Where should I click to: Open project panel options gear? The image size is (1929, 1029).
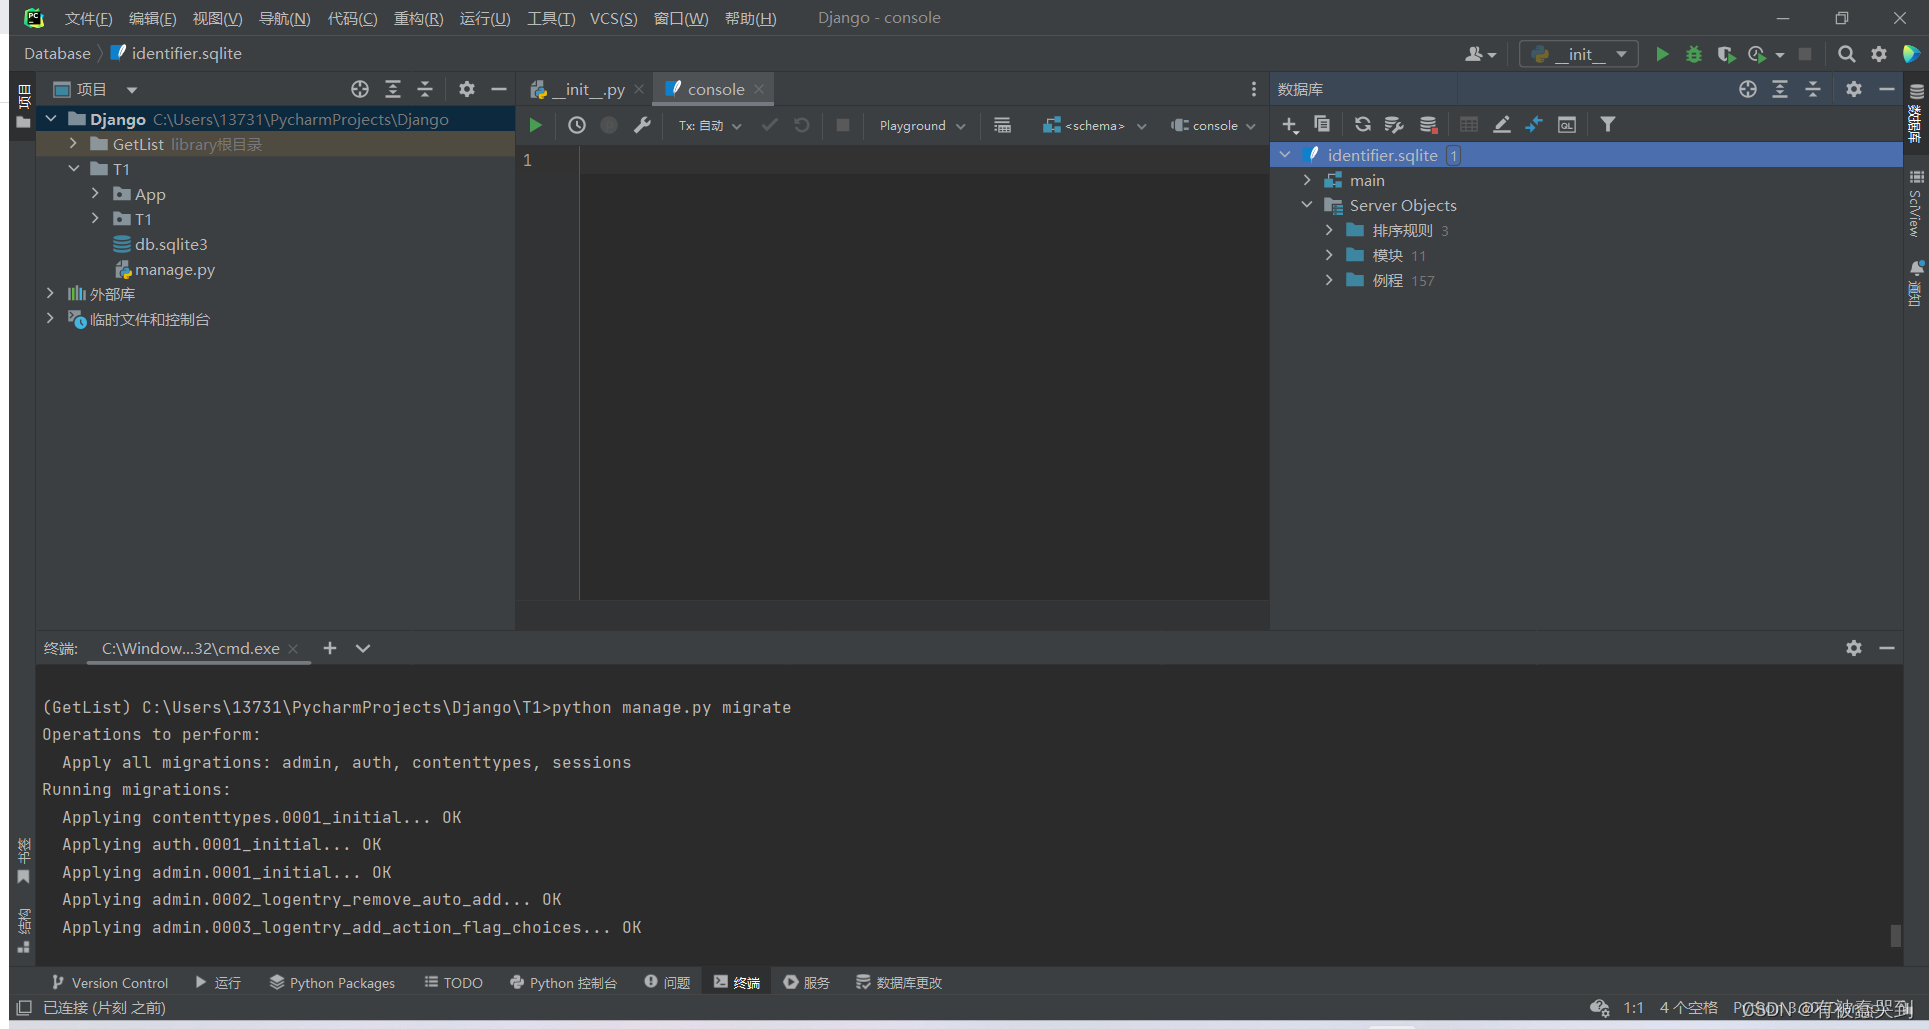467,89
